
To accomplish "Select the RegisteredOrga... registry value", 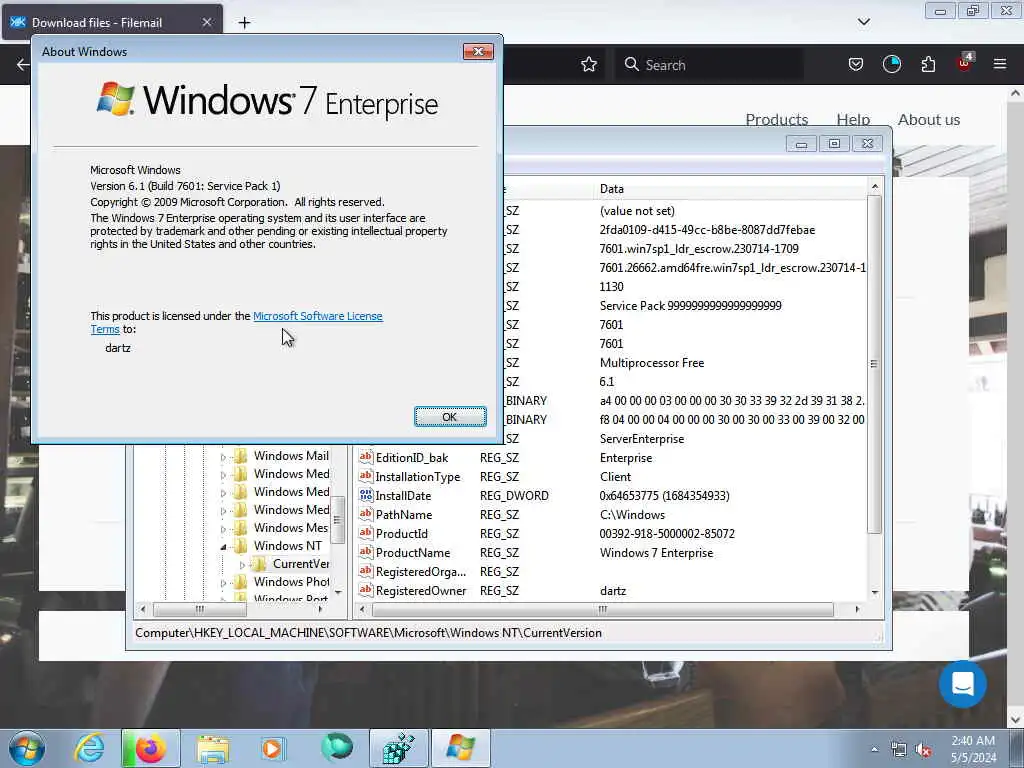I will click(421, 571).
